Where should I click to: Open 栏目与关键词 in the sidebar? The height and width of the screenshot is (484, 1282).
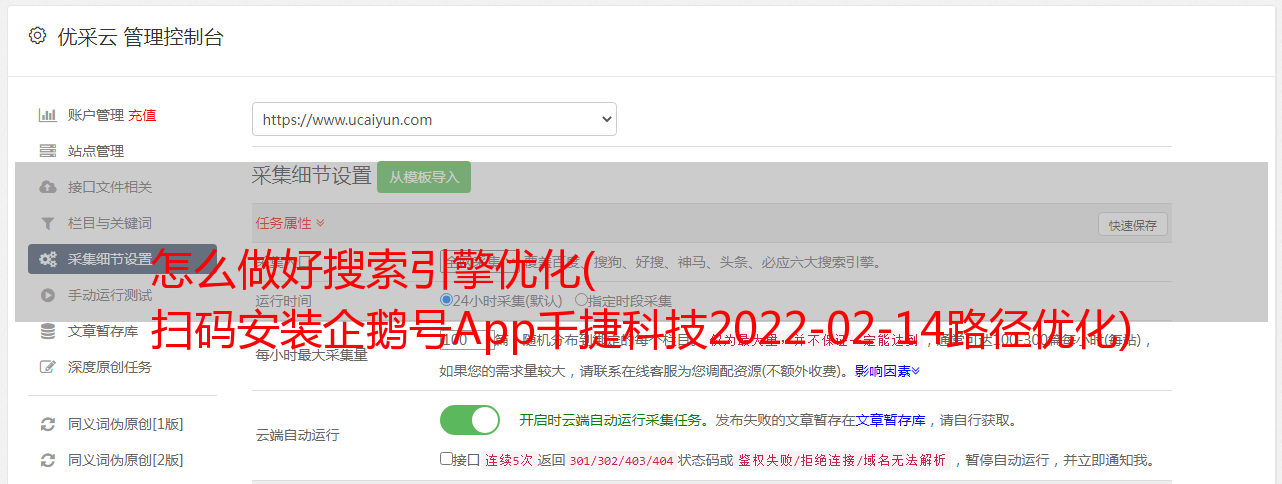coord(110,223)
